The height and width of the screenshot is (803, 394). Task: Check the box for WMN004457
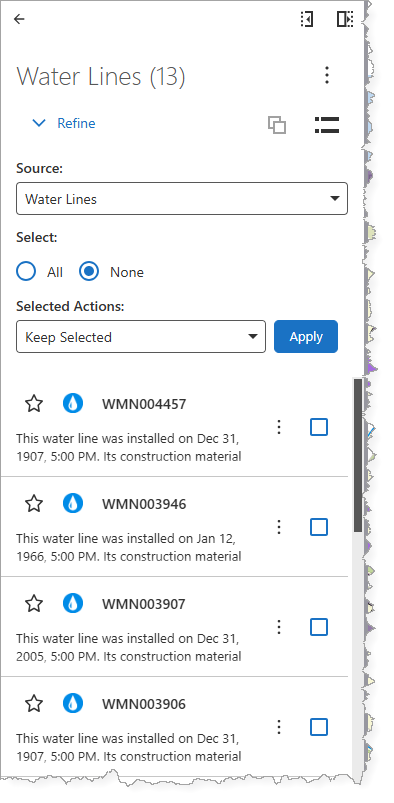tap(319, 427)
